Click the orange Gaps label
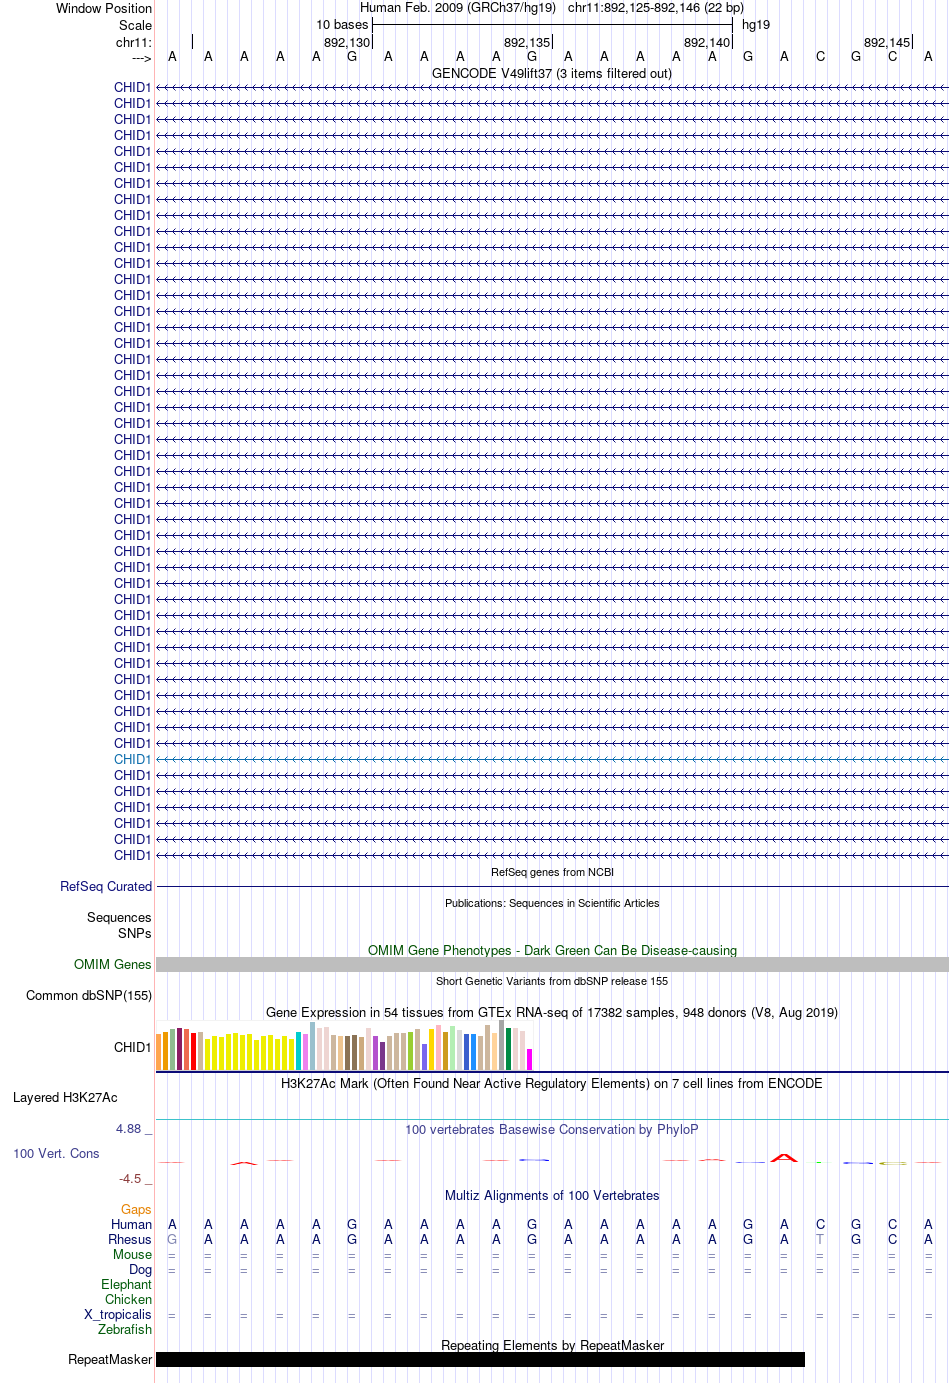 [137, 1209]
